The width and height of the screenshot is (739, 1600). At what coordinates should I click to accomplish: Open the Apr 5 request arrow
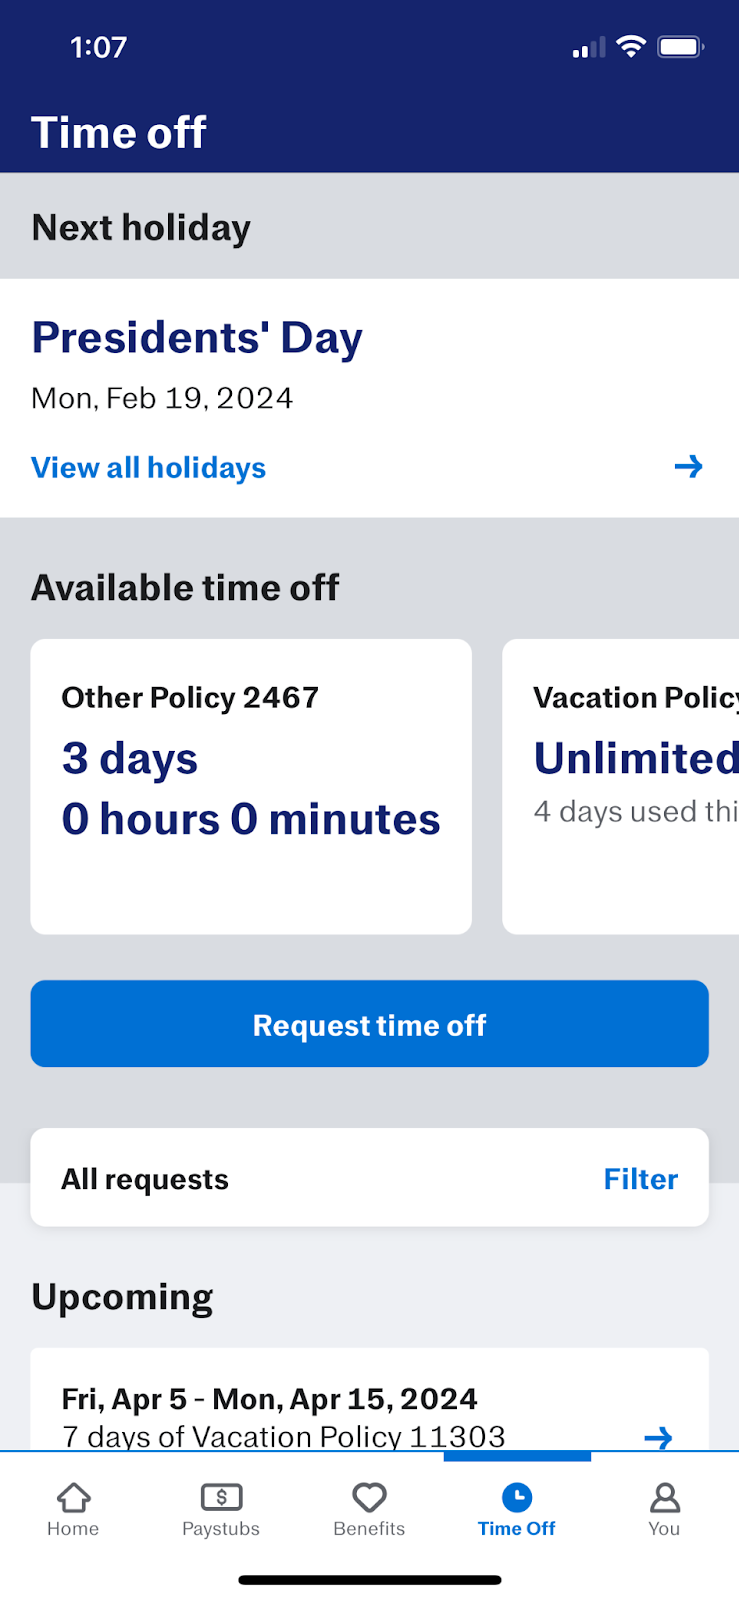pyautogui.click(x=658, y=1437)
